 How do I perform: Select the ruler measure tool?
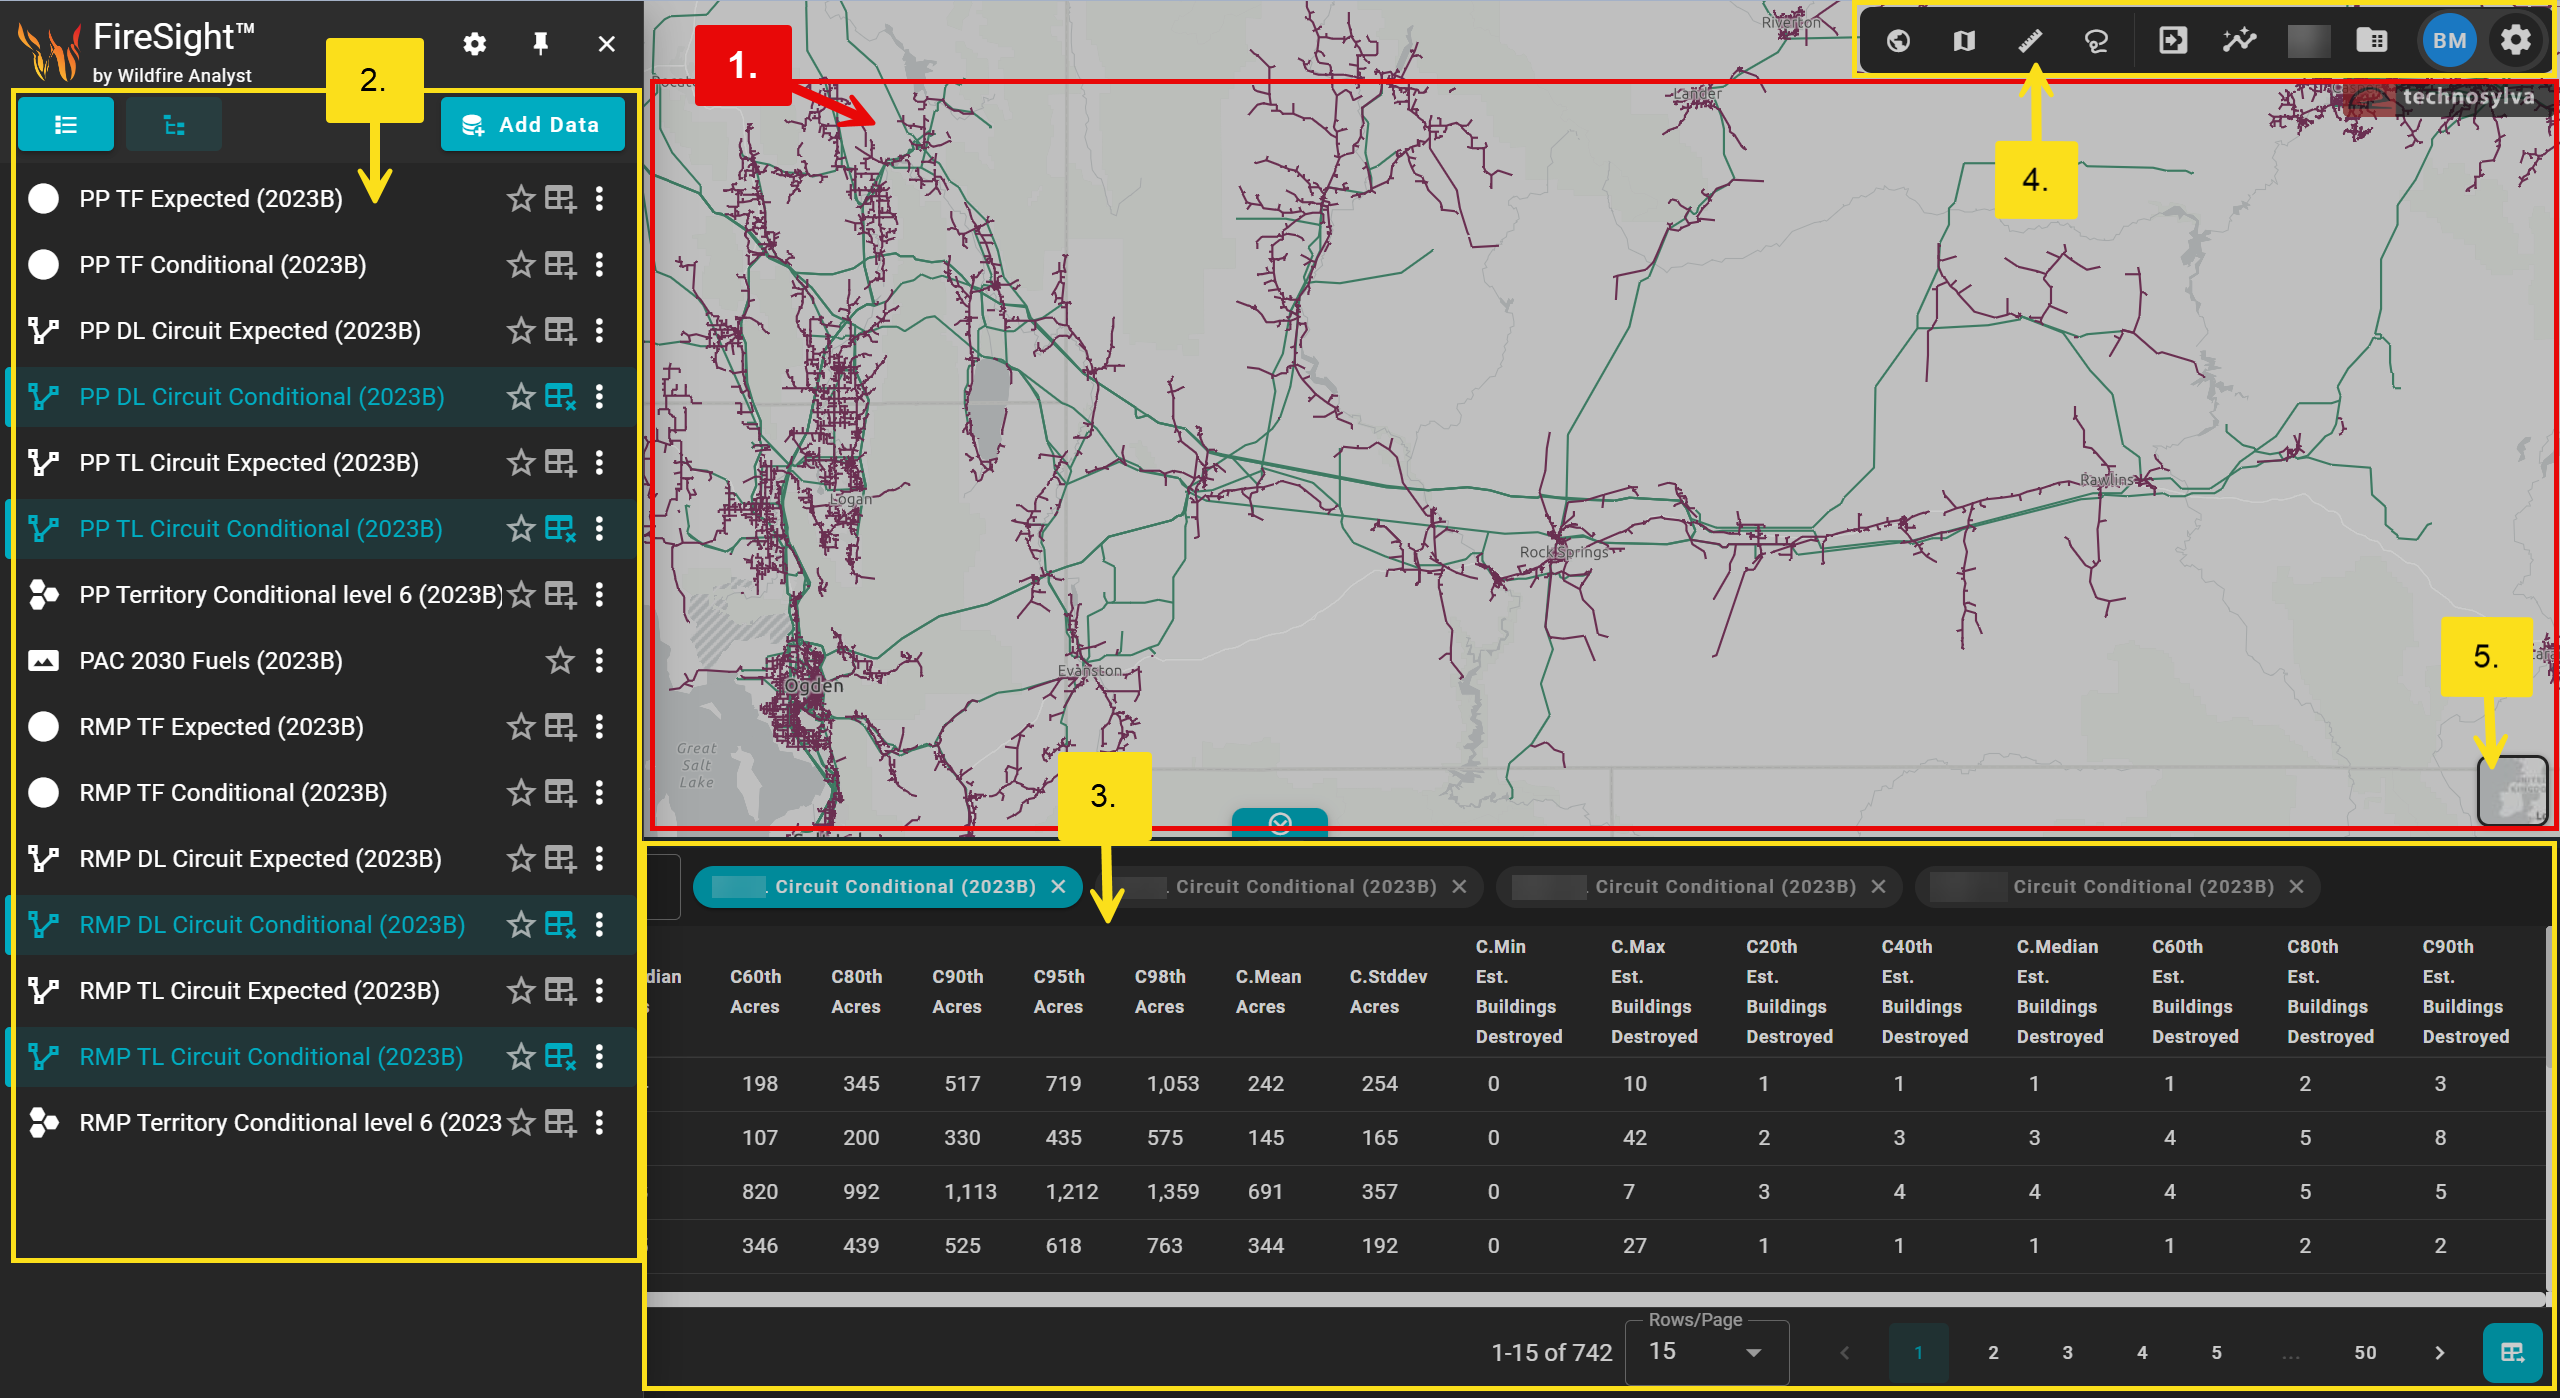pos(2030,41)
